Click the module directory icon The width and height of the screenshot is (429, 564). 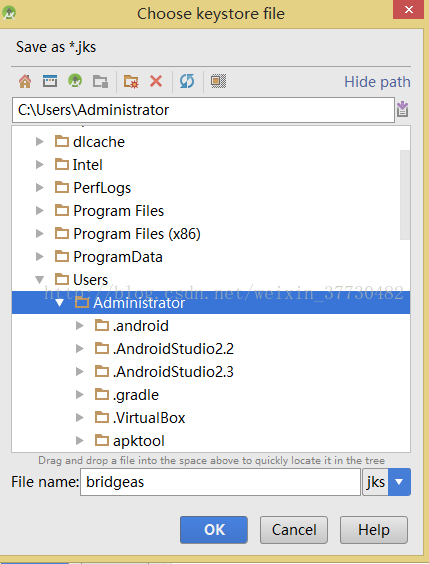pyautogui.click(x=100, y=82)
